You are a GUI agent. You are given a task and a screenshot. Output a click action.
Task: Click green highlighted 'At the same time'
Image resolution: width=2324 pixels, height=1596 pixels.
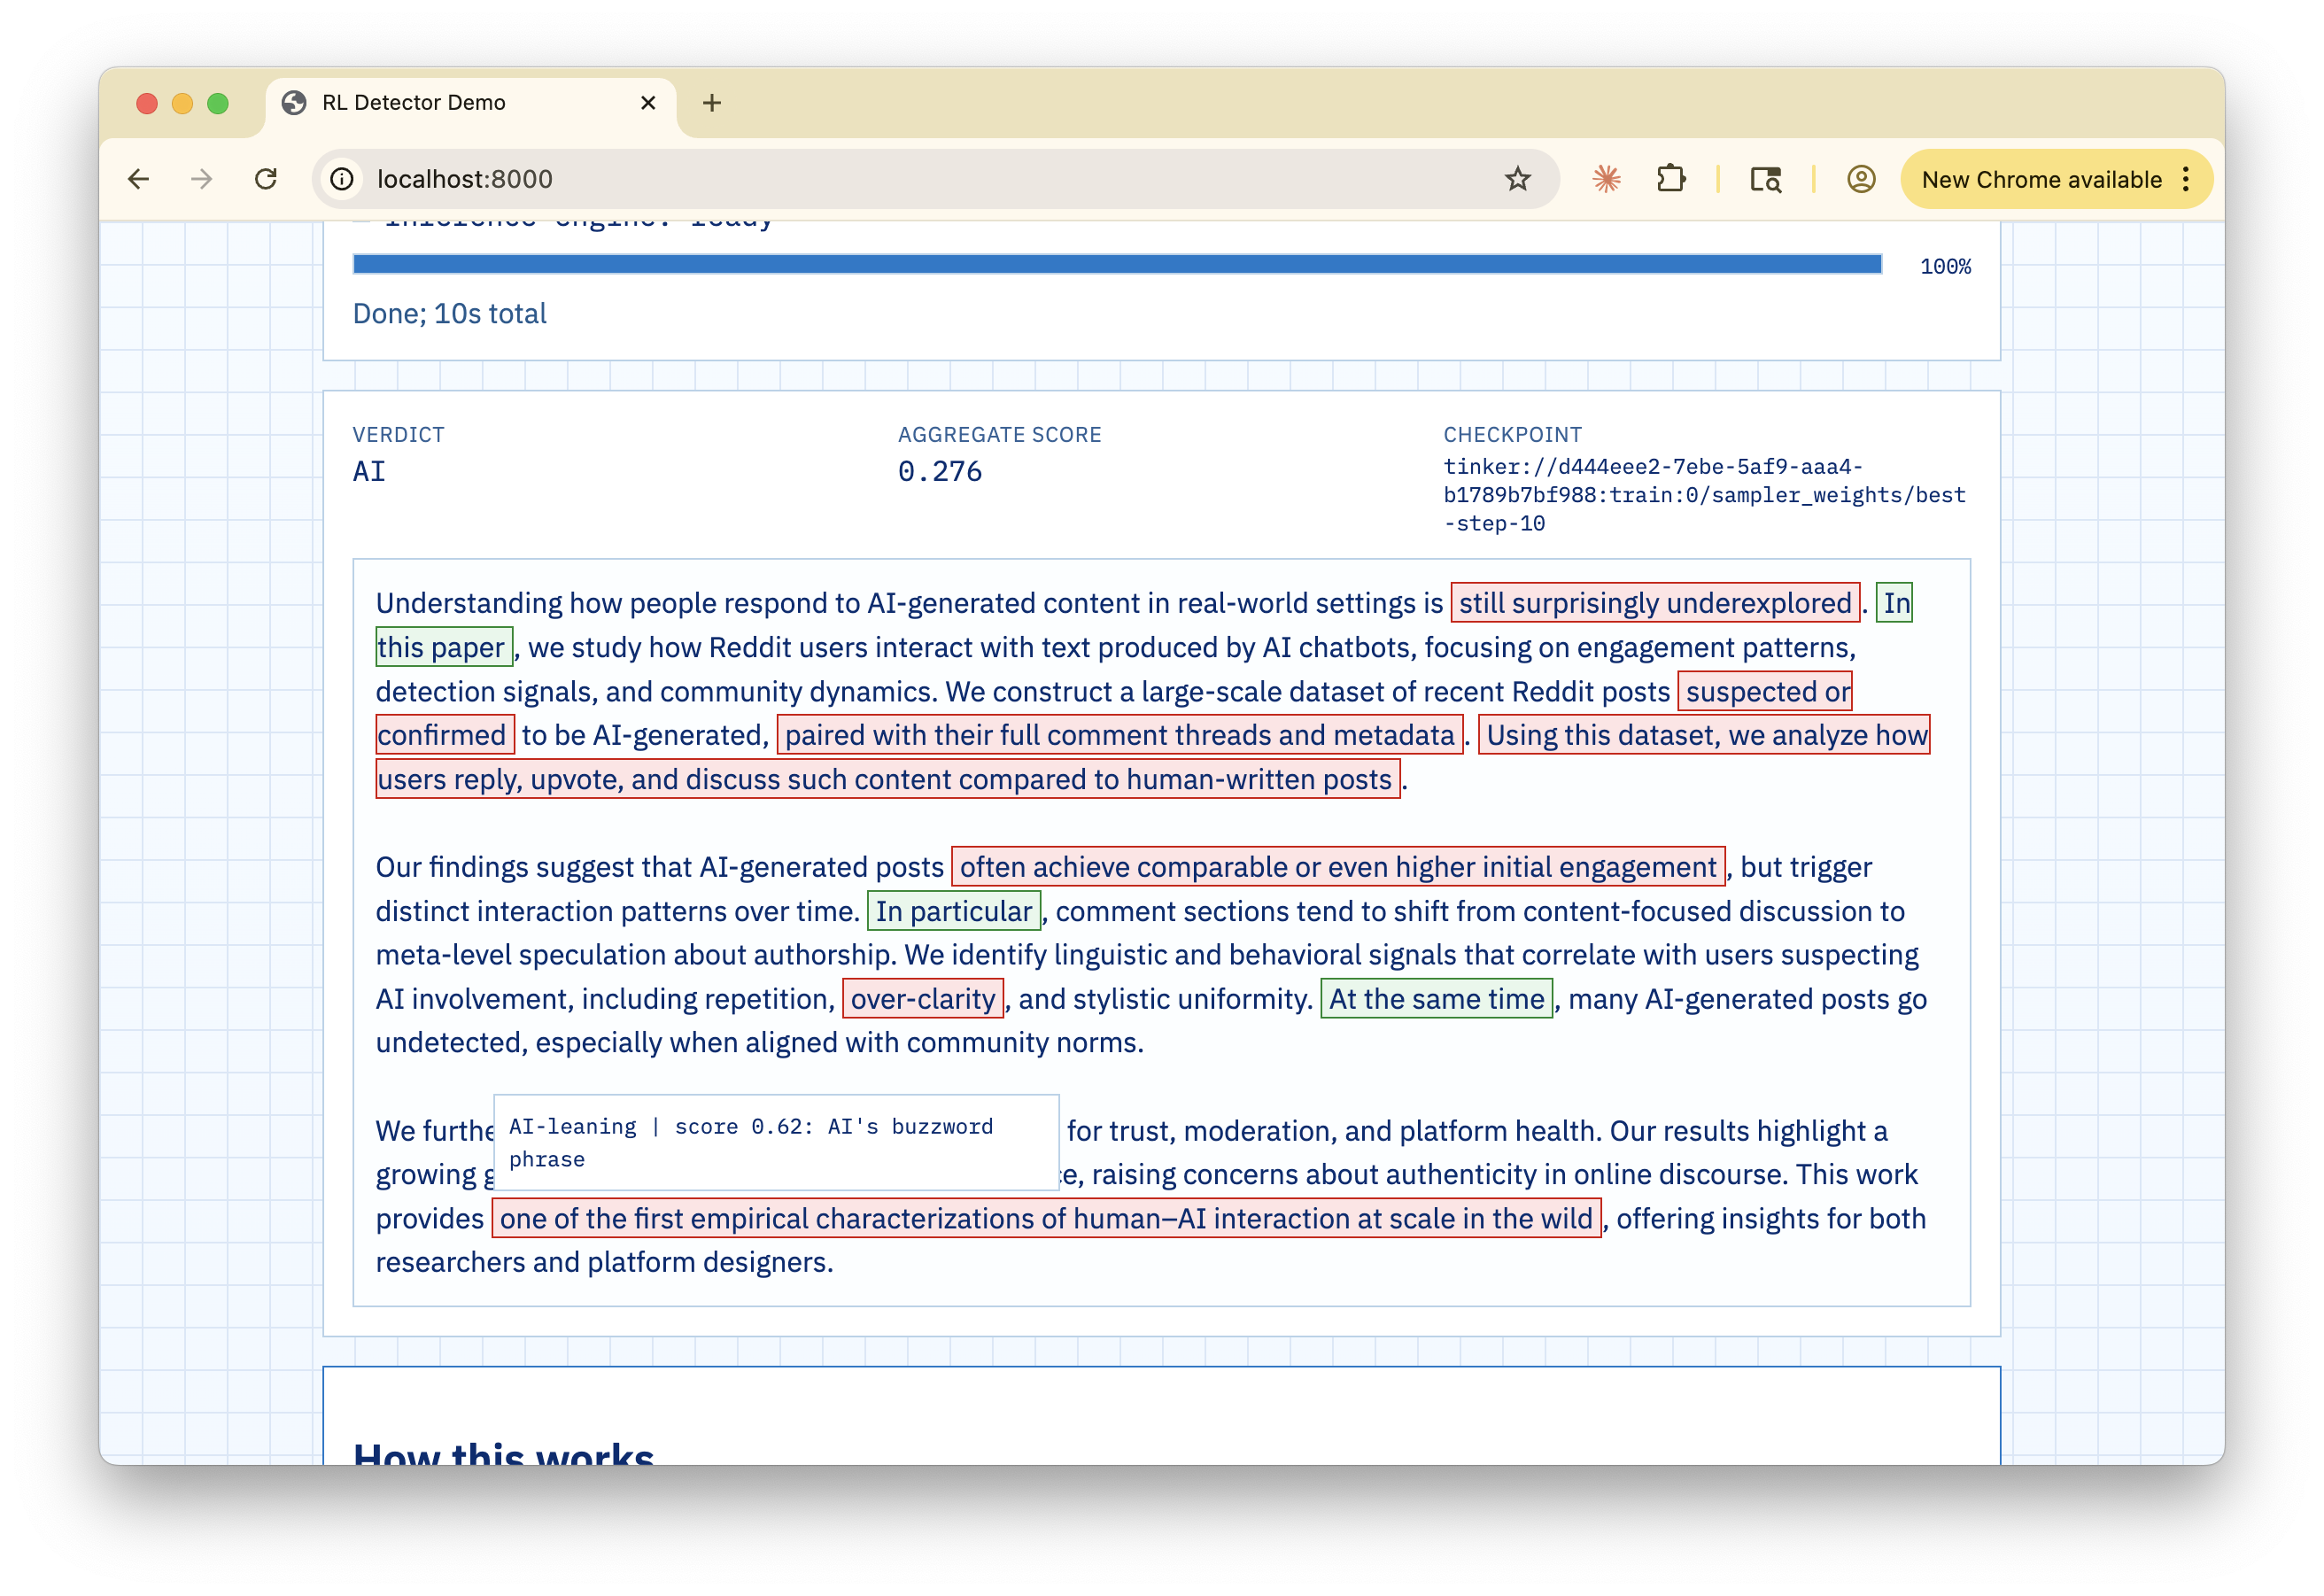(x=1435, y=999)
